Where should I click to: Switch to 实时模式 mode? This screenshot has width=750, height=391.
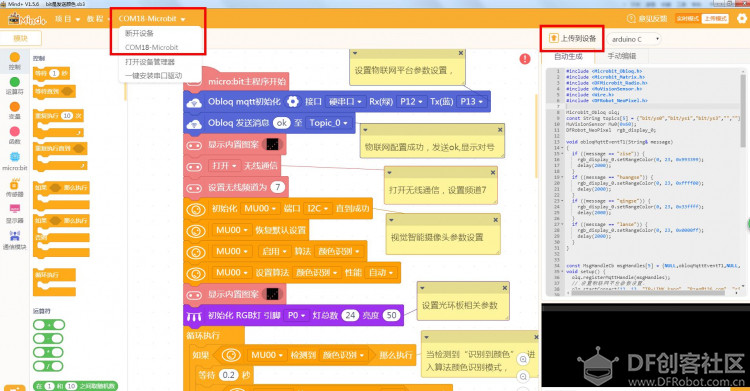pyautogui.click(x=688, y=19)
